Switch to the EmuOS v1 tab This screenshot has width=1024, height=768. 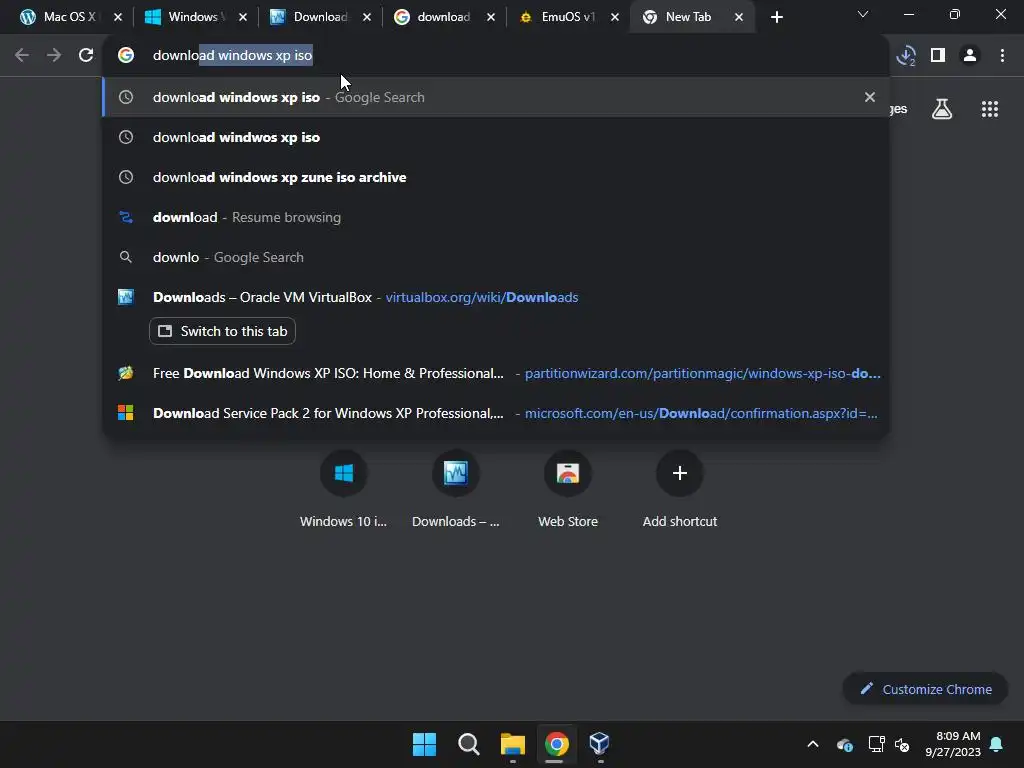coord(567,17)
